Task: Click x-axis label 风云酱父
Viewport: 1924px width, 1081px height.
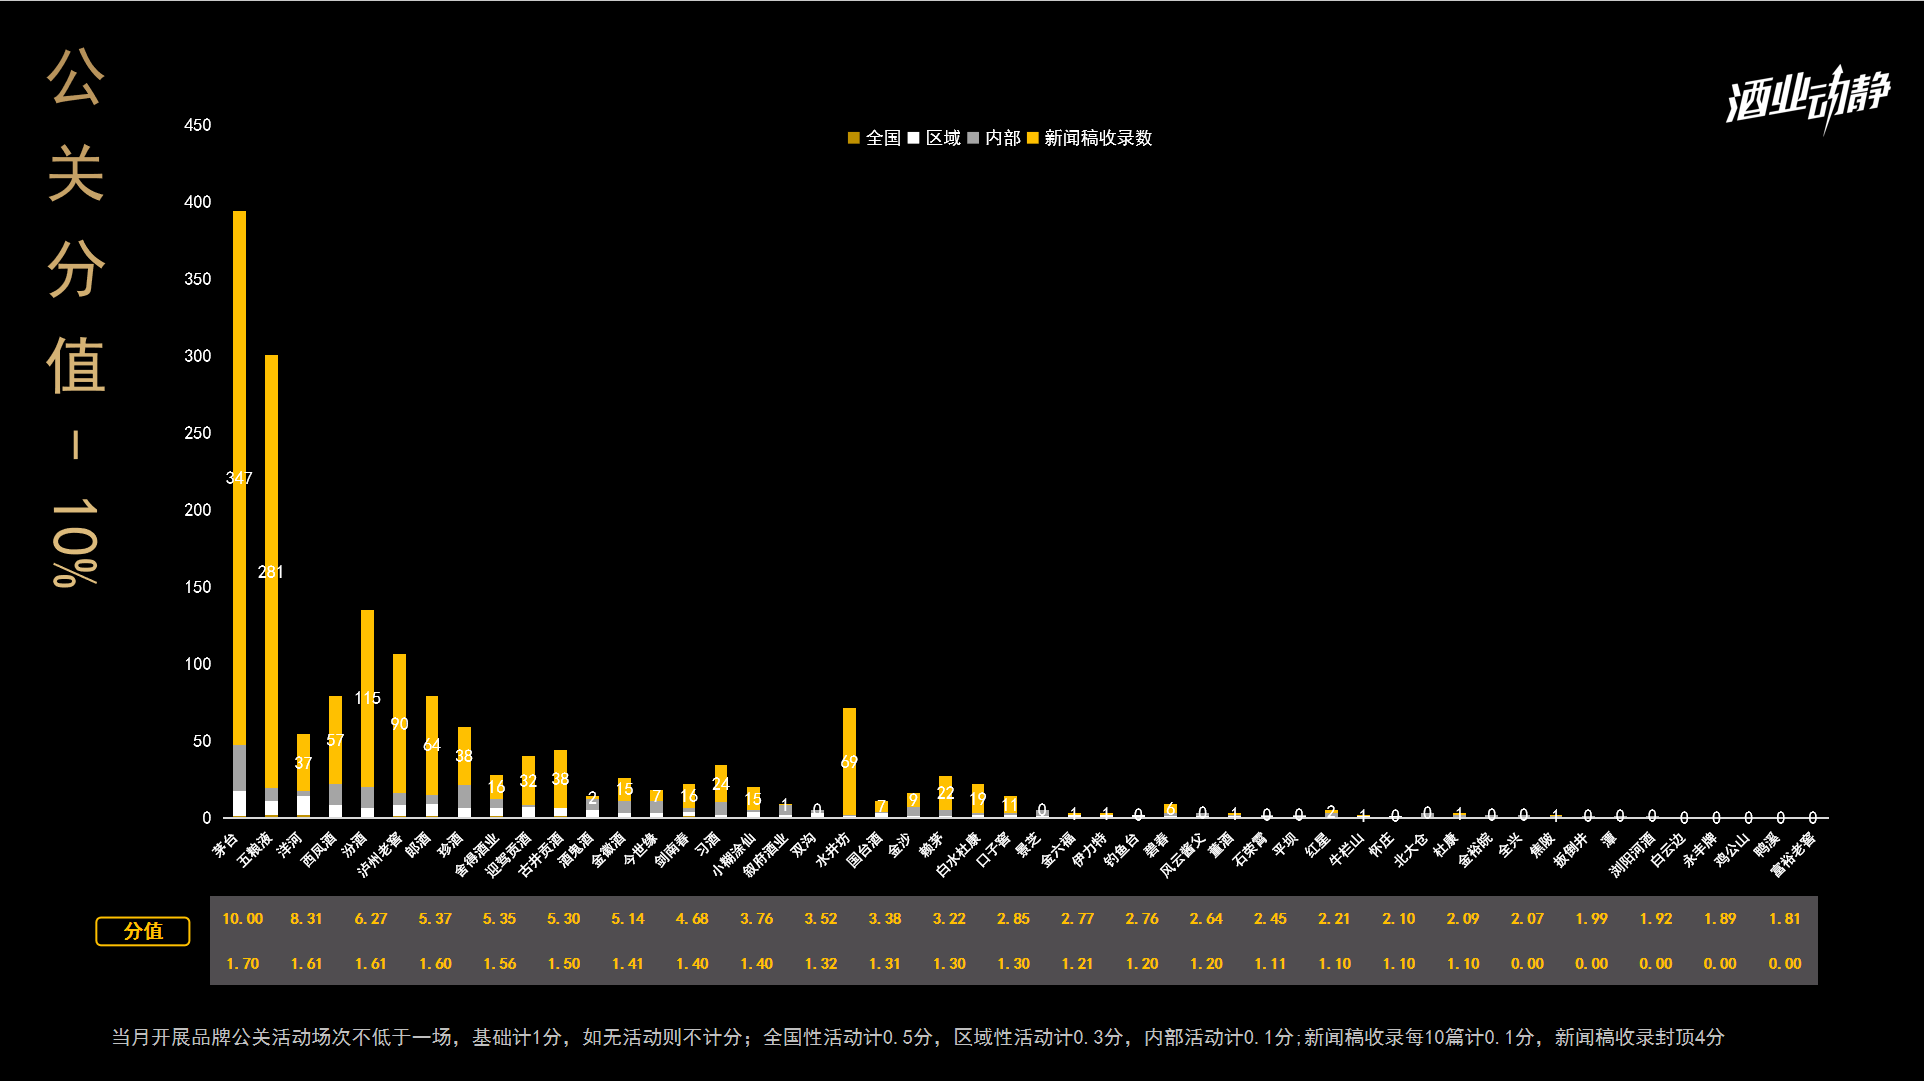Action: [1182, 854]
